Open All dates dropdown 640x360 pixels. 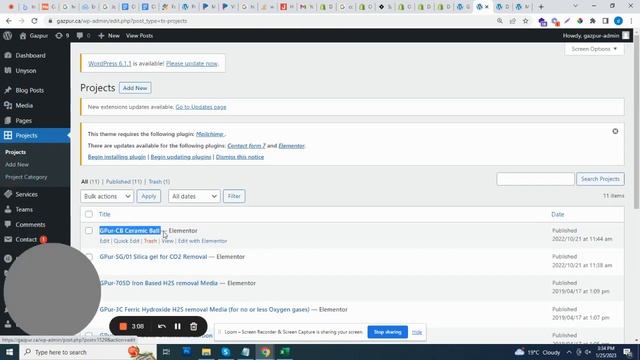194,196
